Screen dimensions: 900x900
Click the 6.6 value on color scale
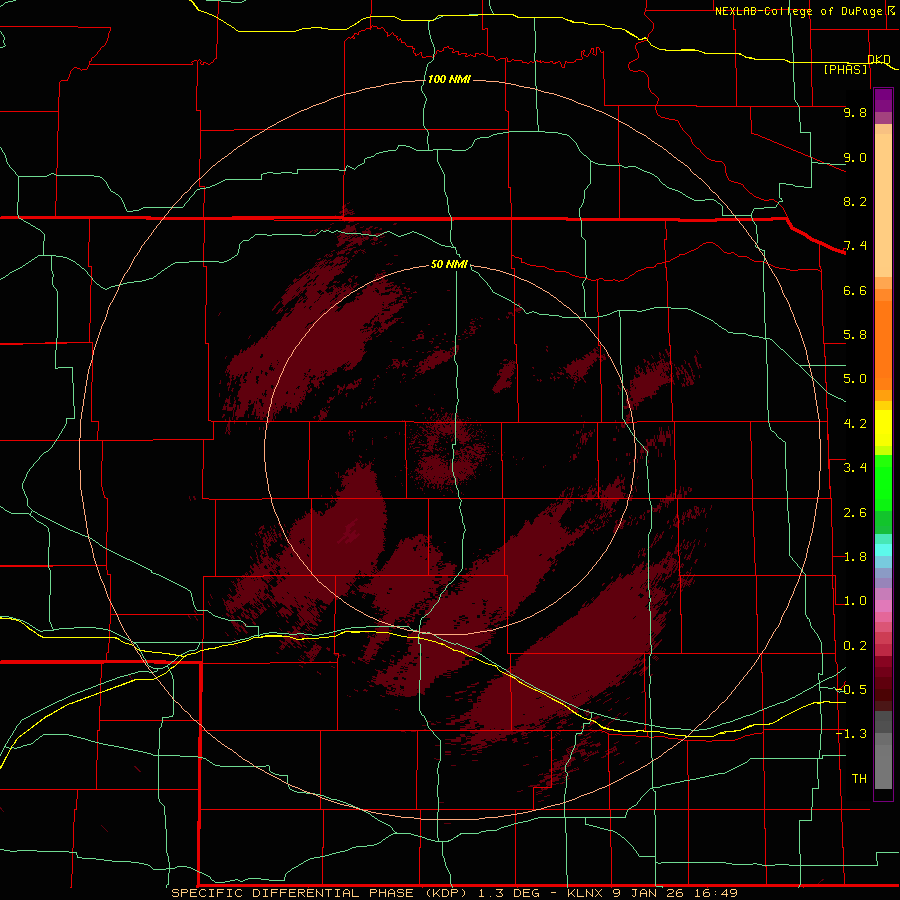(855, 290)
